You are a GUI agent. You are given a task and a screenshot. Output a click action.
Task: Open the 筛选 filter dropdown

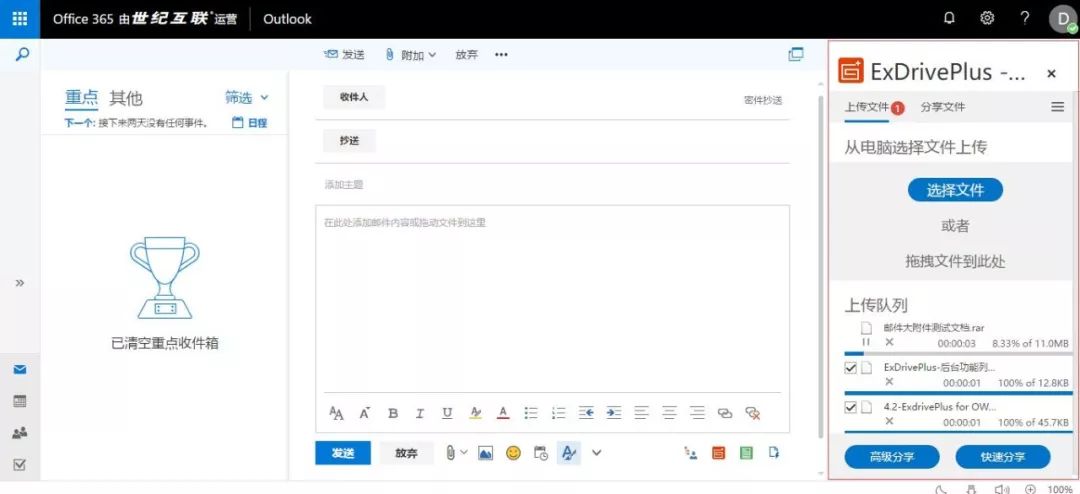[x=247, y=98]
